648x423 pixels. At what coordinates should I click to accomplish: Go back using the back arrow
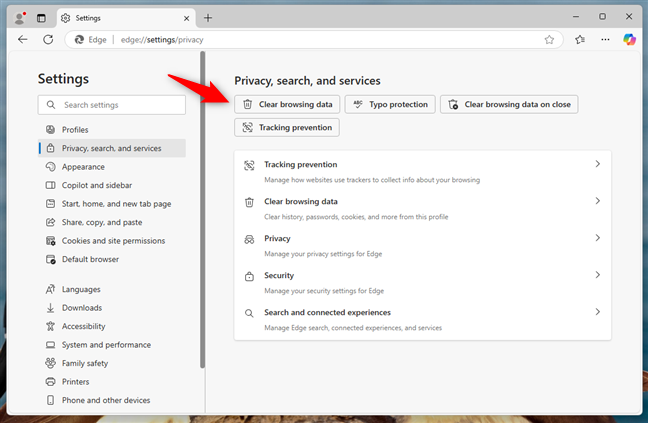click(23, 40)
